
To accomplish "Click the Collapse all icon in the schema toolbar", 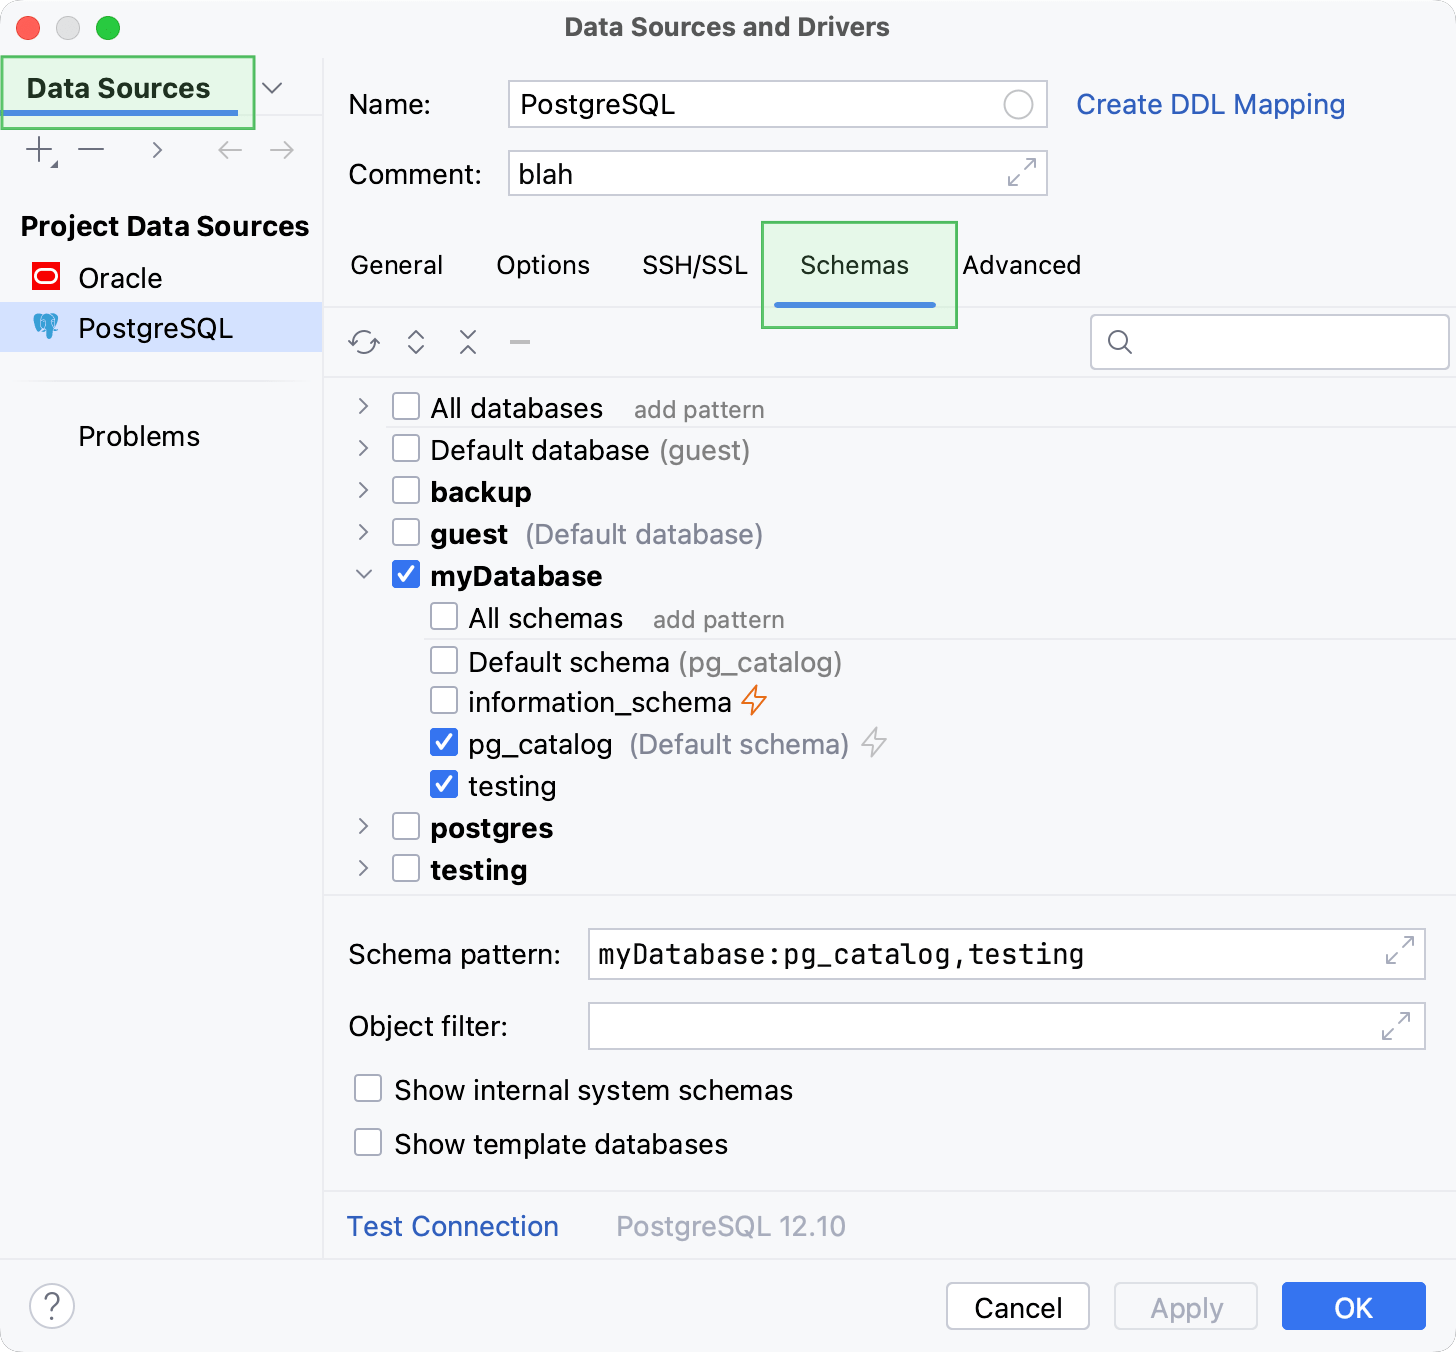I will click(x=468, y=342).
